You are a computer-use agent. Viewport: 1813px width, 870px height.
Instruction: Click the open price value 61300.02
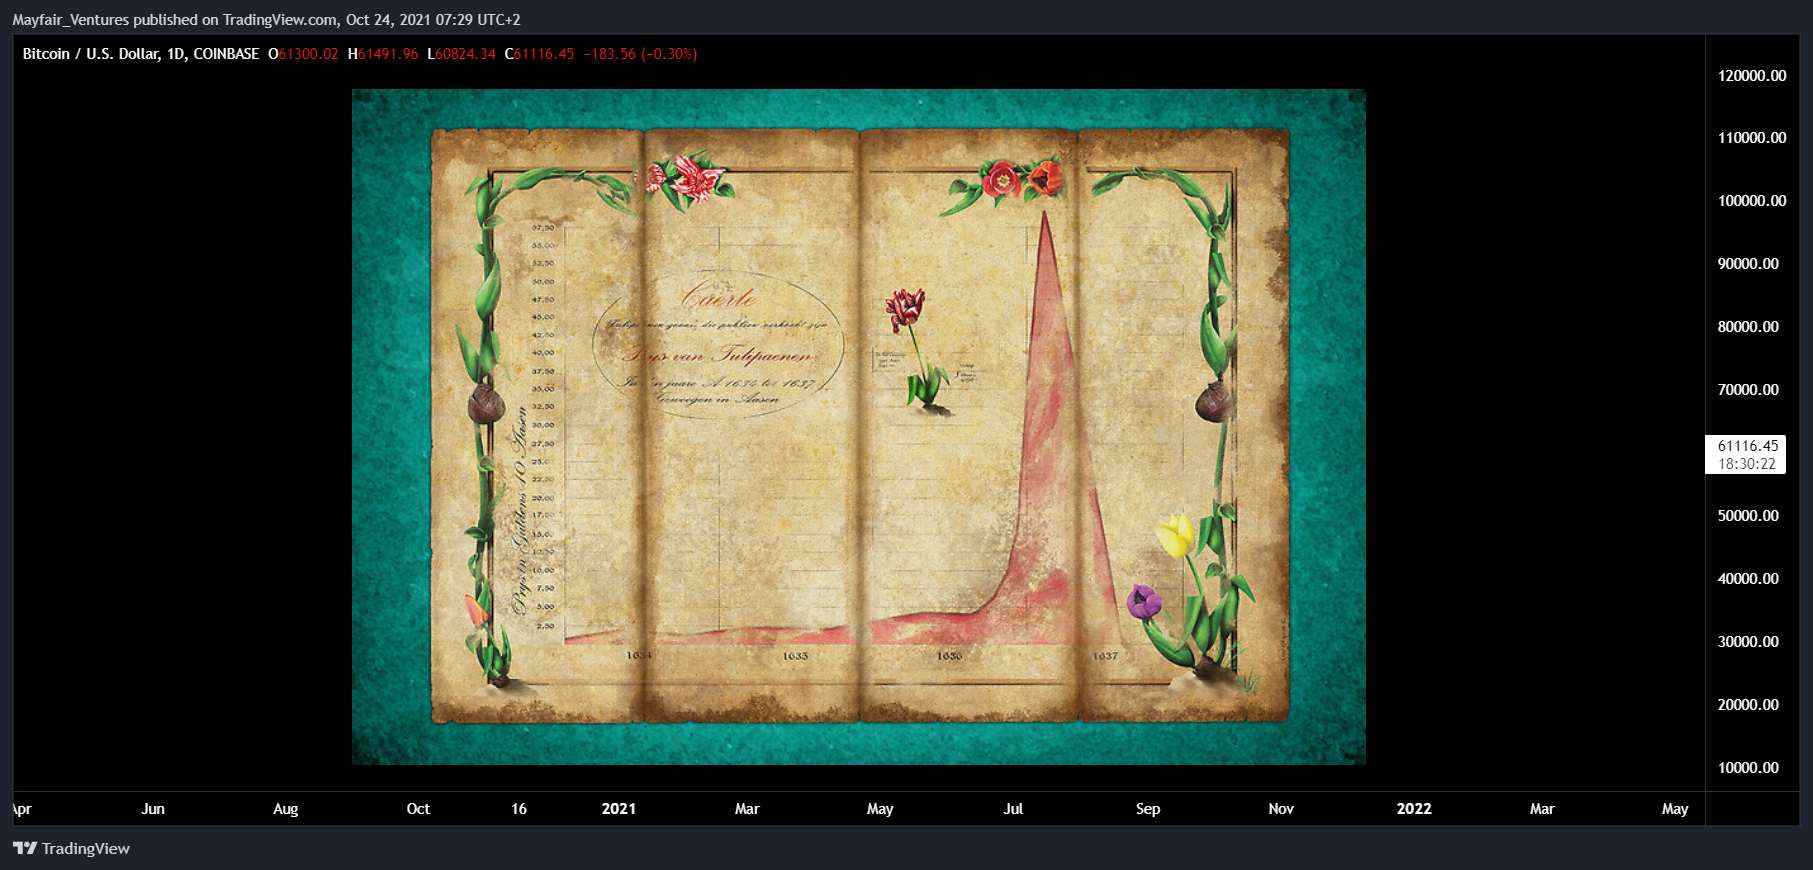(x=308, y=54)
